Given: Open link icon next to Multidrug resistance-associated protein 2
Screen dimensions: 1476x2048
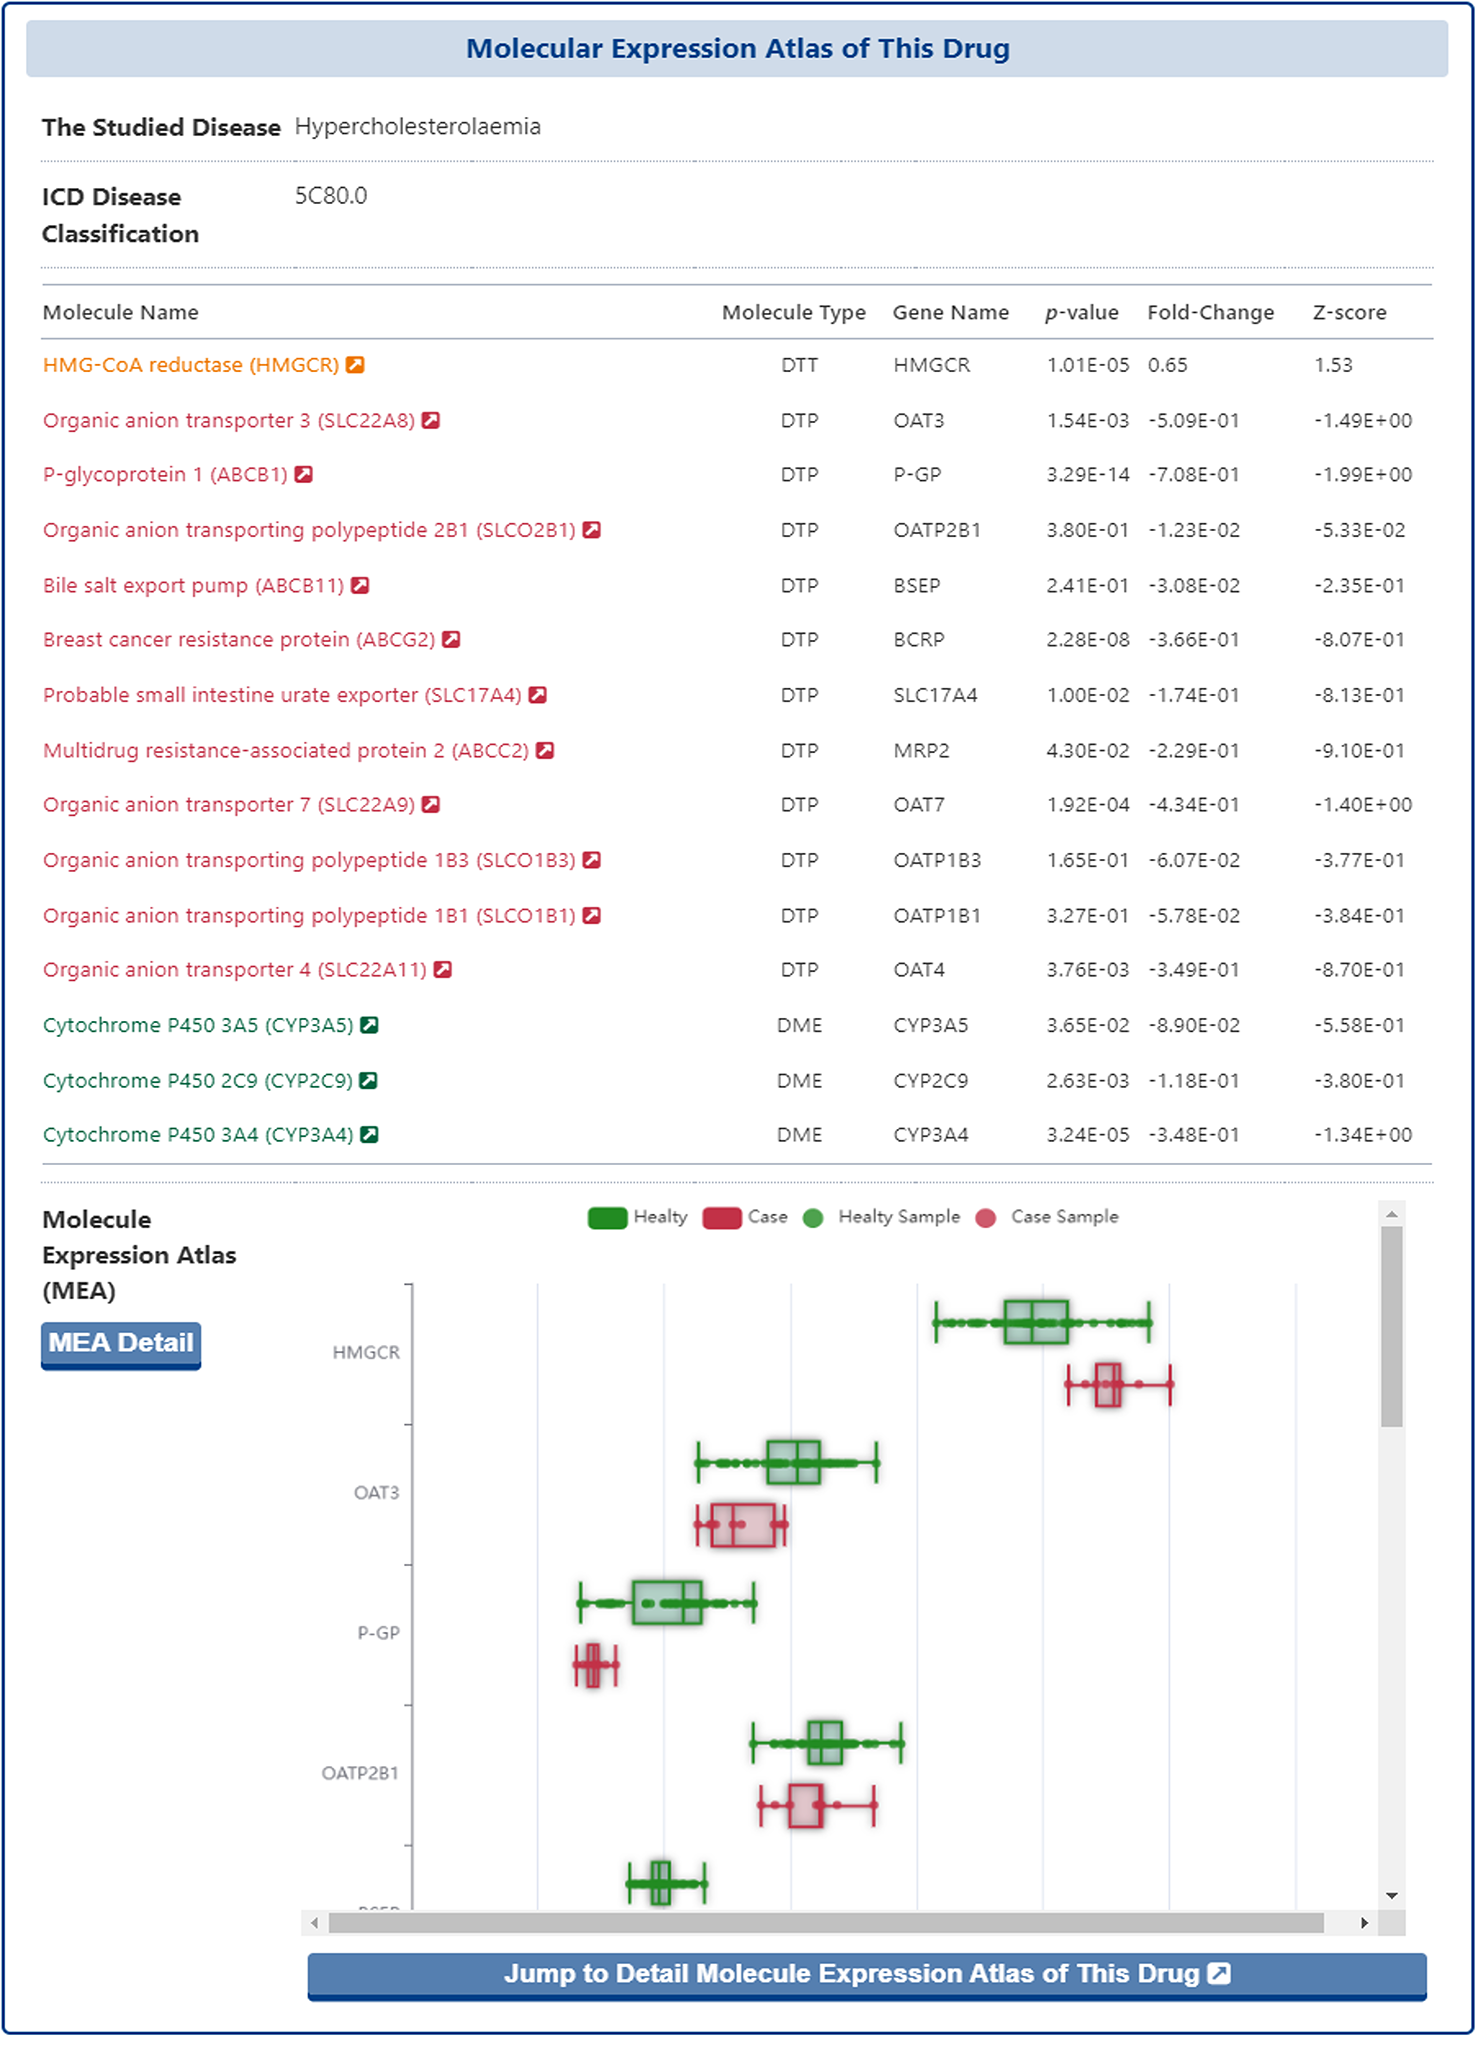Looking at the screenshot, I should [x=545, y=750].
